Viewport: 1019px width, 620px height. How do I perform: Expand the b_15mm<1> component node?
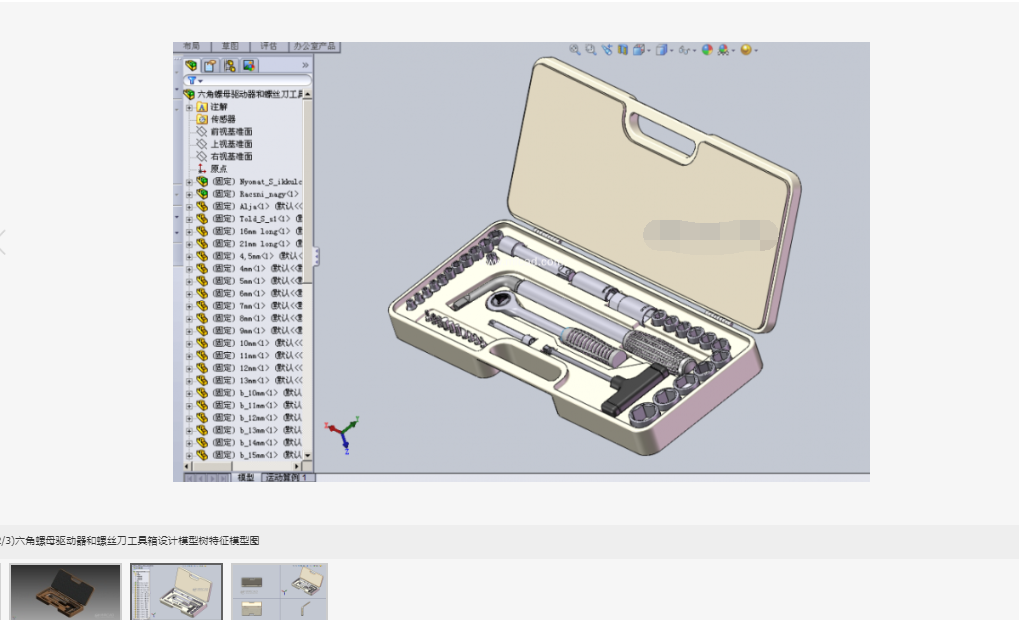(189, 455)
